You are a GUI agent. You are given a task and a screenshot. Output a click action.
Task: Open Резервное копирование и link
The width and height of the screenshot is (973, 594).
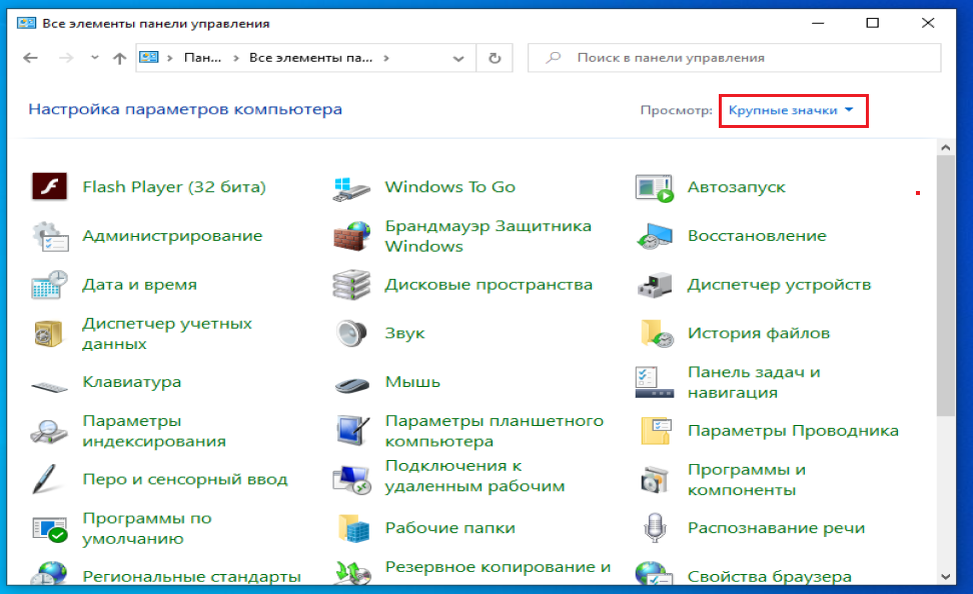tap(498, 567)
